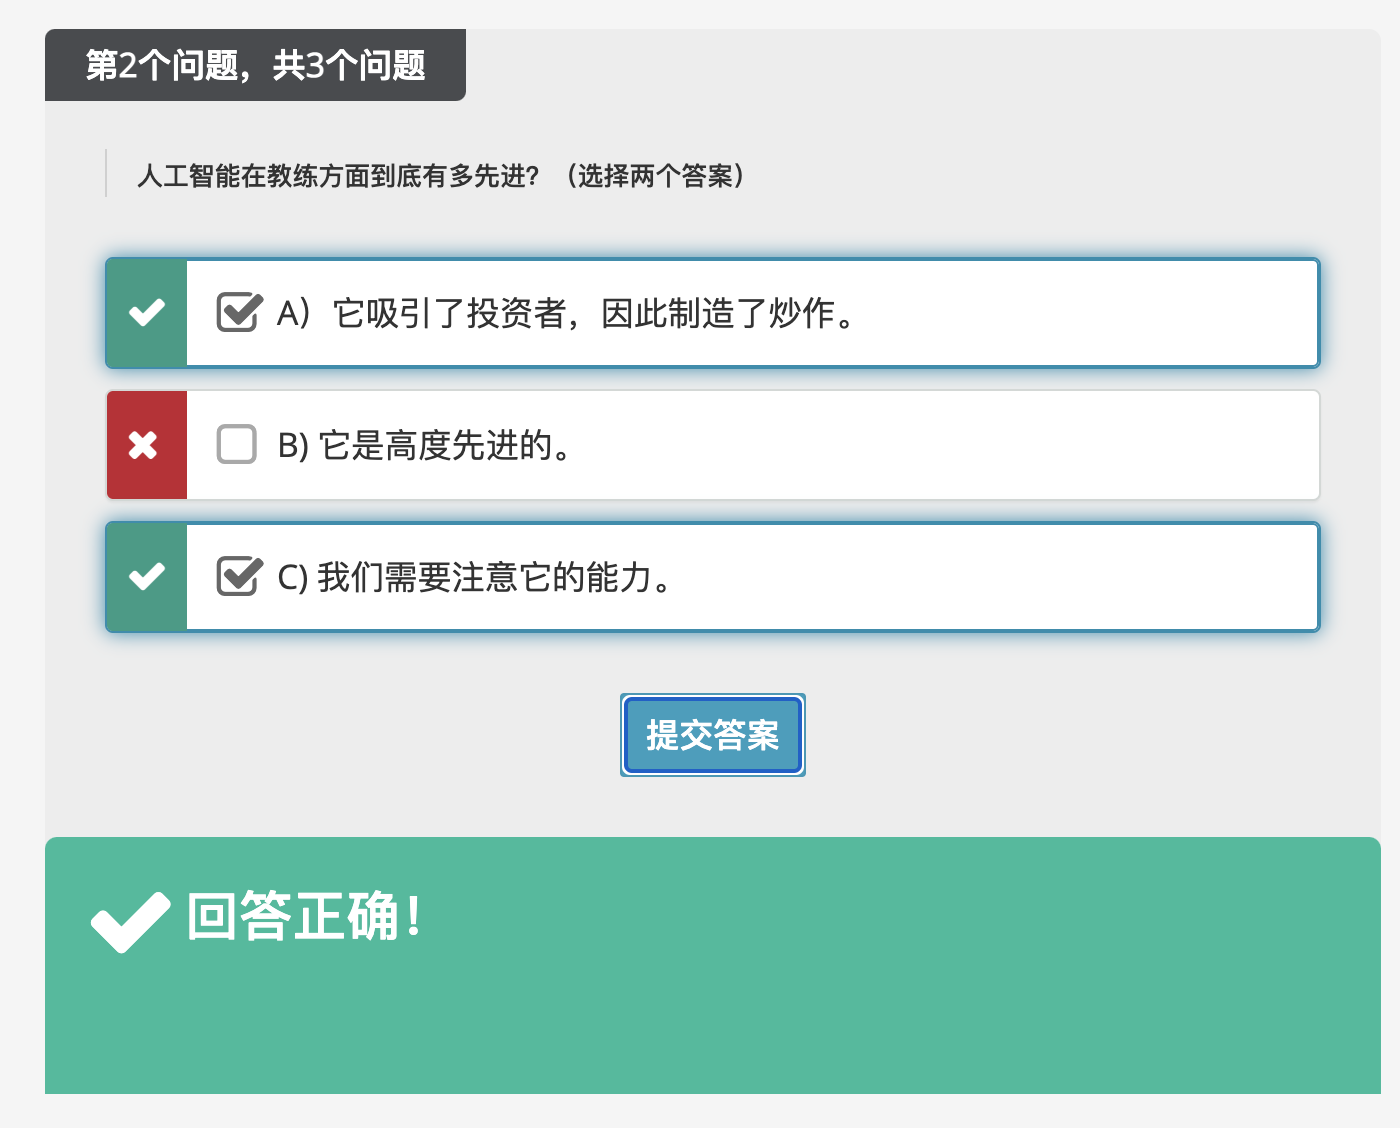The width and height of the screenshot is (1400, 1128).
Task: Click the green checkmark icon beside option A
Action: (147, 313)
